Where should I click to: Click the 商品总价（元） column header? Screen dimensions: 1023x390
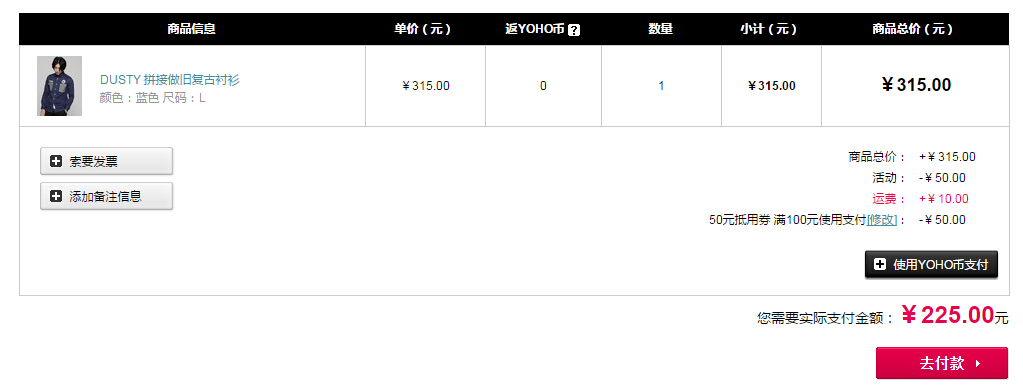(x=913, y=29)
